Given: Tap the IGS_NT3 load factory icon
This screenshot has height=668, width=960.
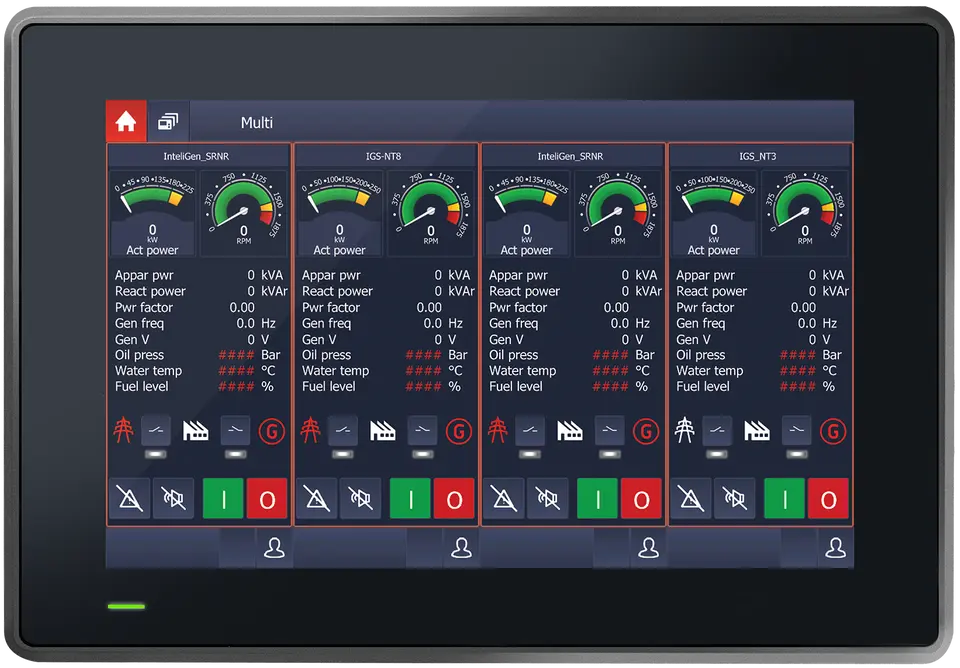Looking at the screenshot, I should pos(757,430).
